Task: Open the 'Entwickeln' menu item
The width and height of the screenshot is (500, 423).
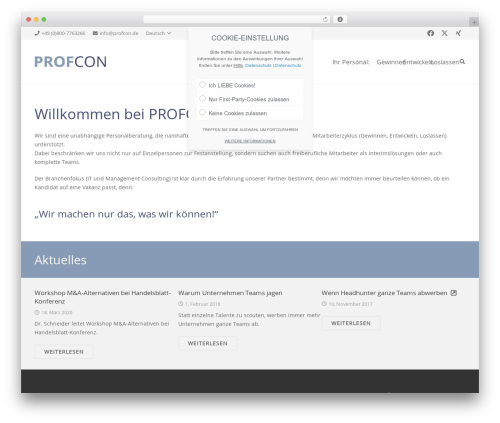Action: [418, 62]
